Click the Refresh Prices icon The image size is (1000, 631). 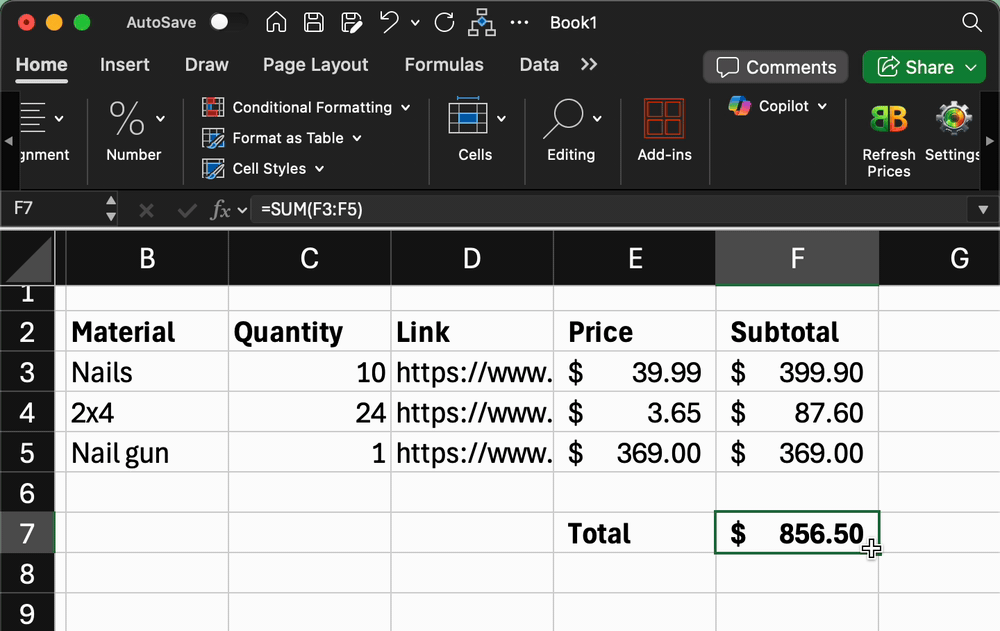[888, 117]
